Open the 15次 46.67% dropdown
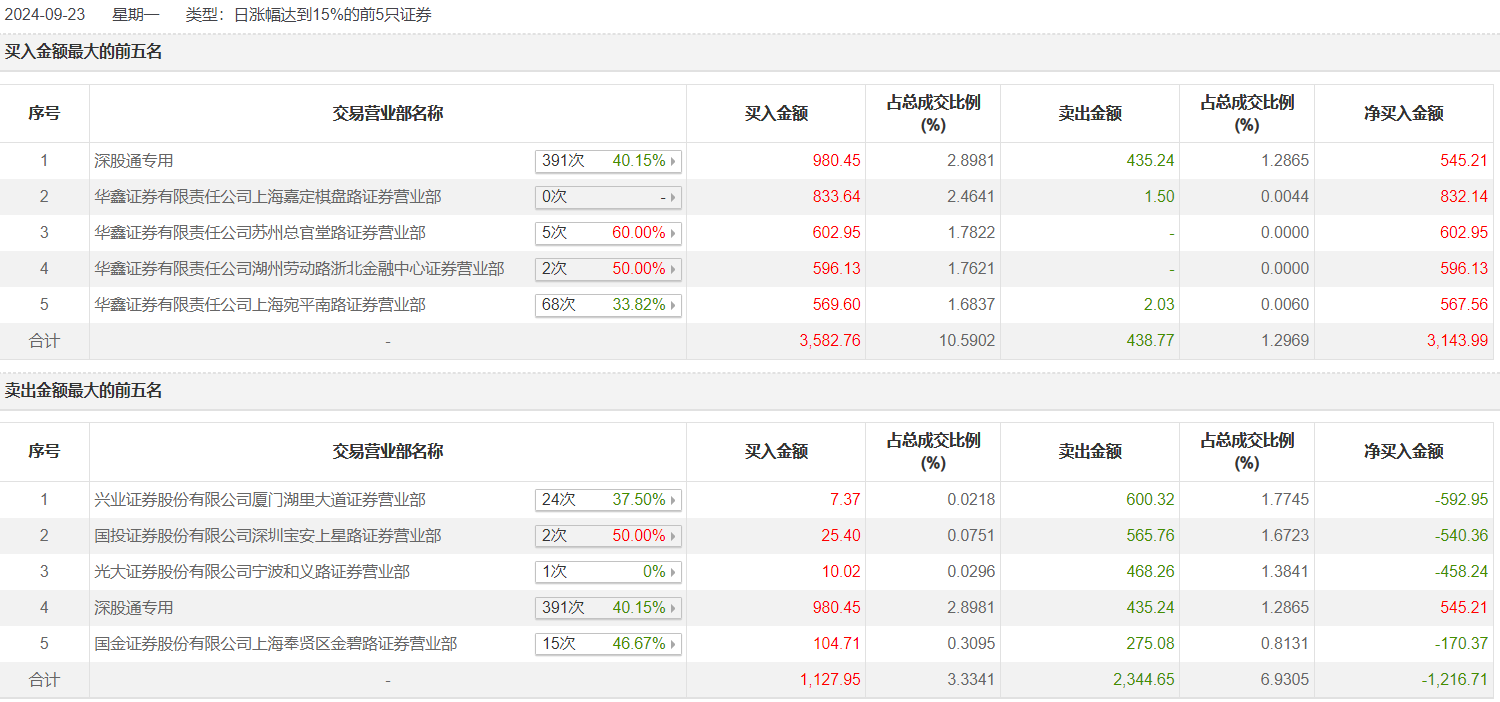1500x702 pixels. point(608,644)
